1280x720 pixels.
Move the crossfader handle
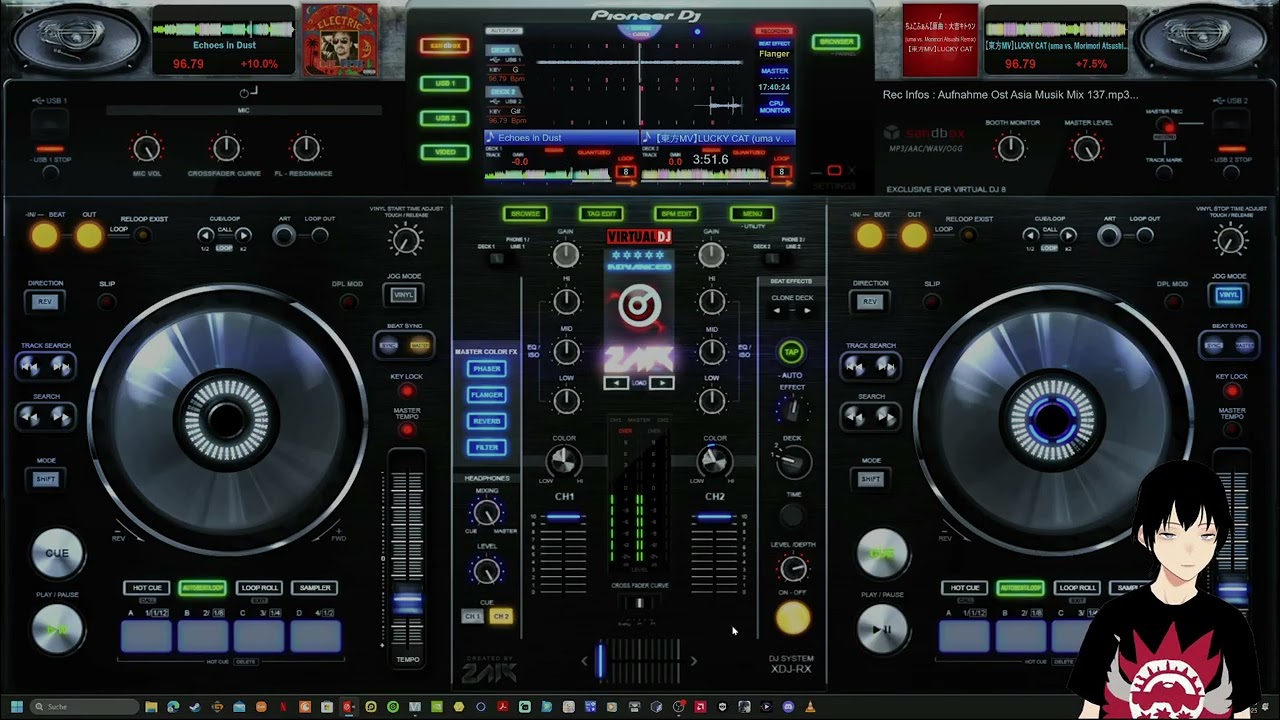click(x=601, y=661)
